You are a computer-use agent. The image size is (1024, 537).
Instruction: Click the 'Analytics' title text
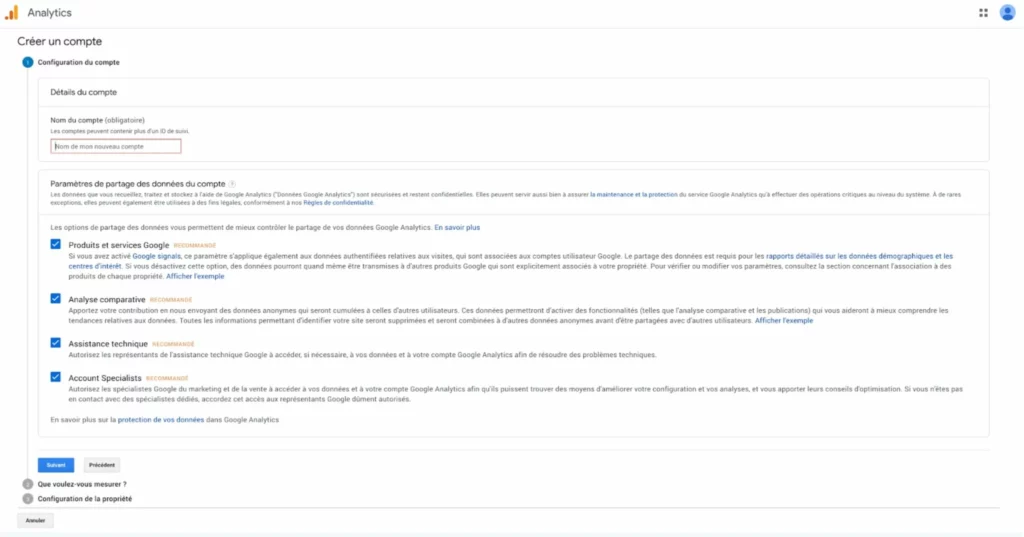(50, 12)
